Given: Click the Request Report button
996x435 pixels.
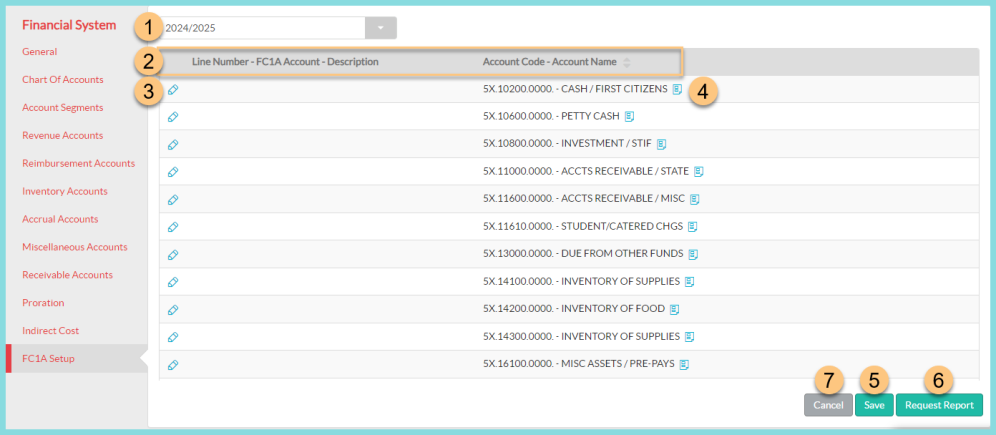Looking at the screenshot, I should 939,405.
